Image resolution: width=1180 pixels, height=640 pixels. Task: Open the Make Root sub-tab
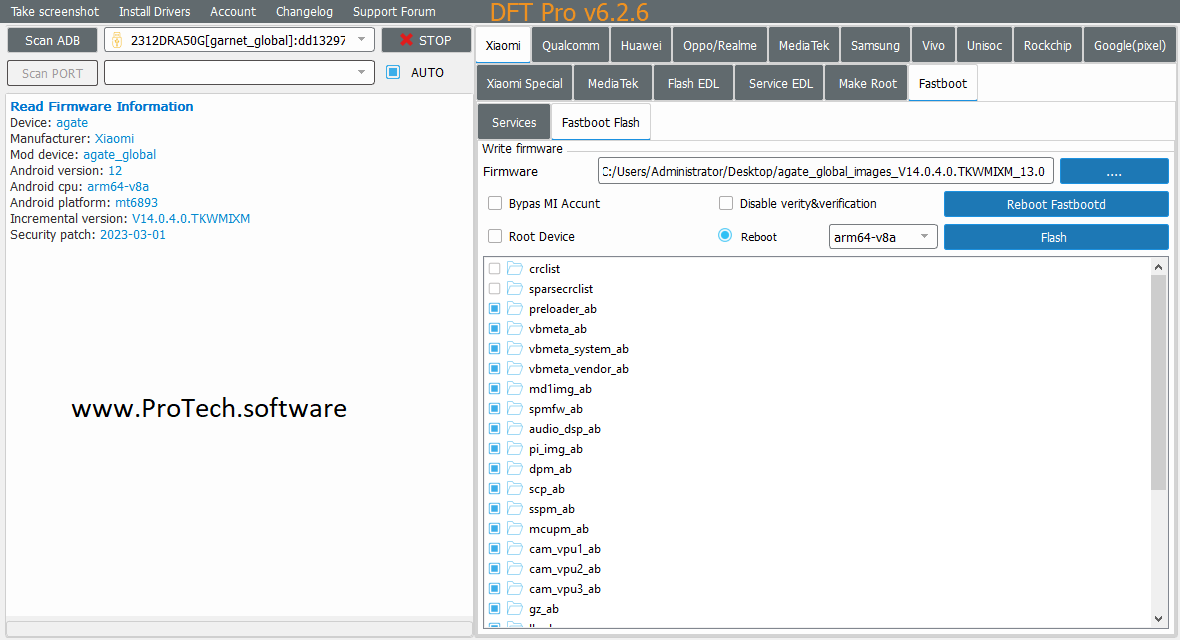point(868,84)
